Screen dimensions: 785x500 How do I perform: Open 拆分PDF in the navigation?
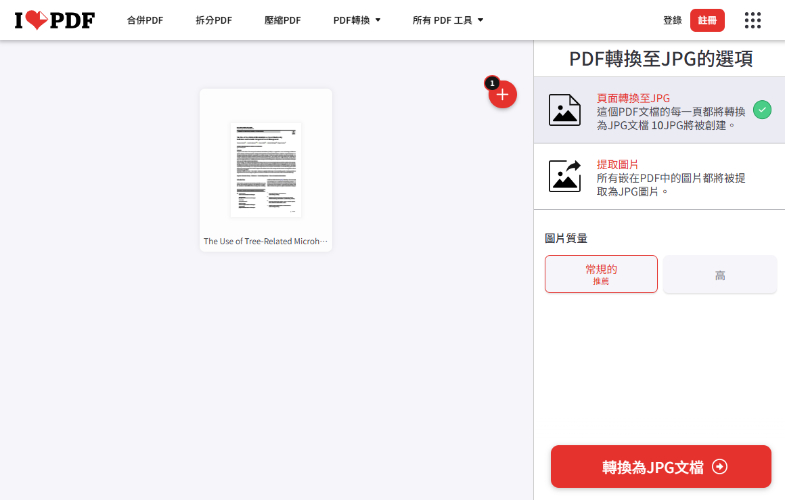point(214,20)
